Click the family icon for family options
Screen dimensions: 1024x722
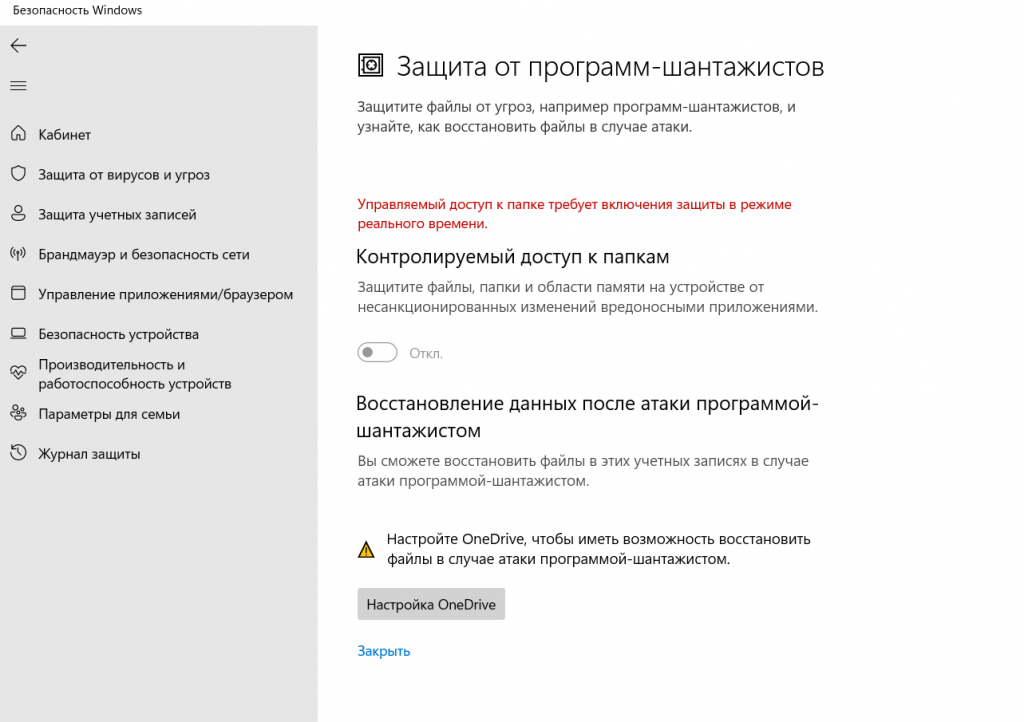(18, 413)
